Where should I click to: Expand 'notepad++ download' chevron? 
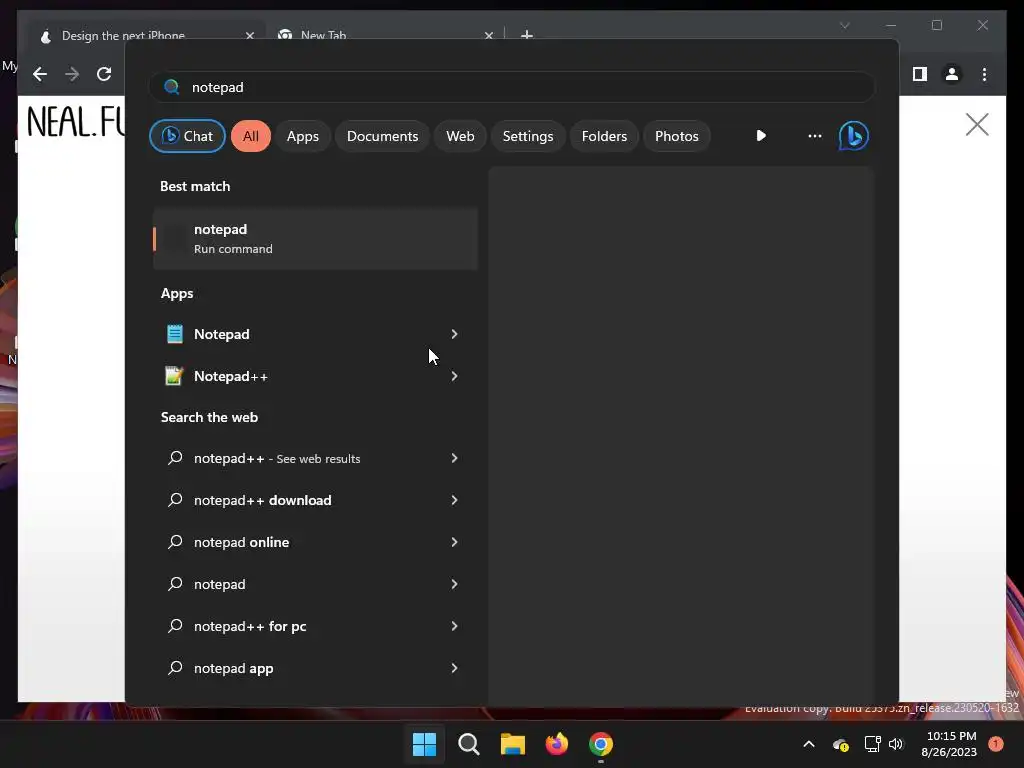[455, 500]
